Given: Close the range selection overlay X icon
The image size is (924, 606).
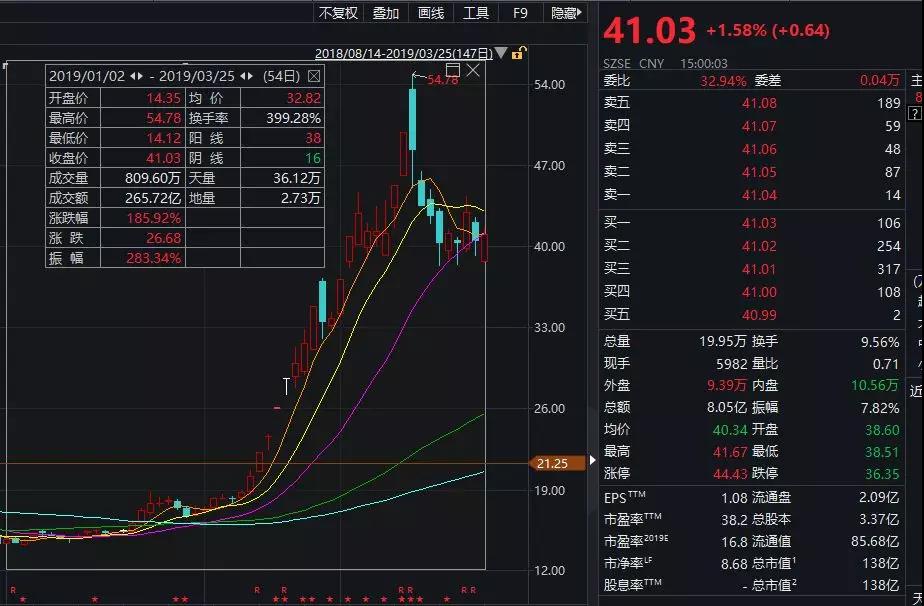Looking at the screenshot, I should click(x=473, y=70).
